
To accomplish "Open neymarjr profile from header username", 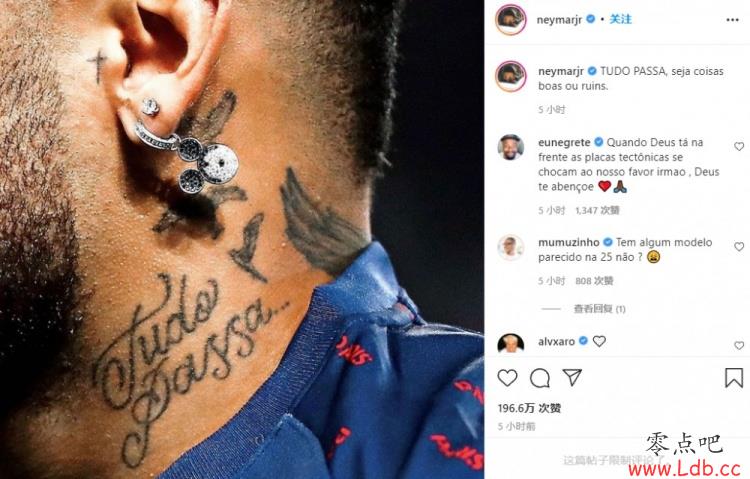I will (559, 20).
